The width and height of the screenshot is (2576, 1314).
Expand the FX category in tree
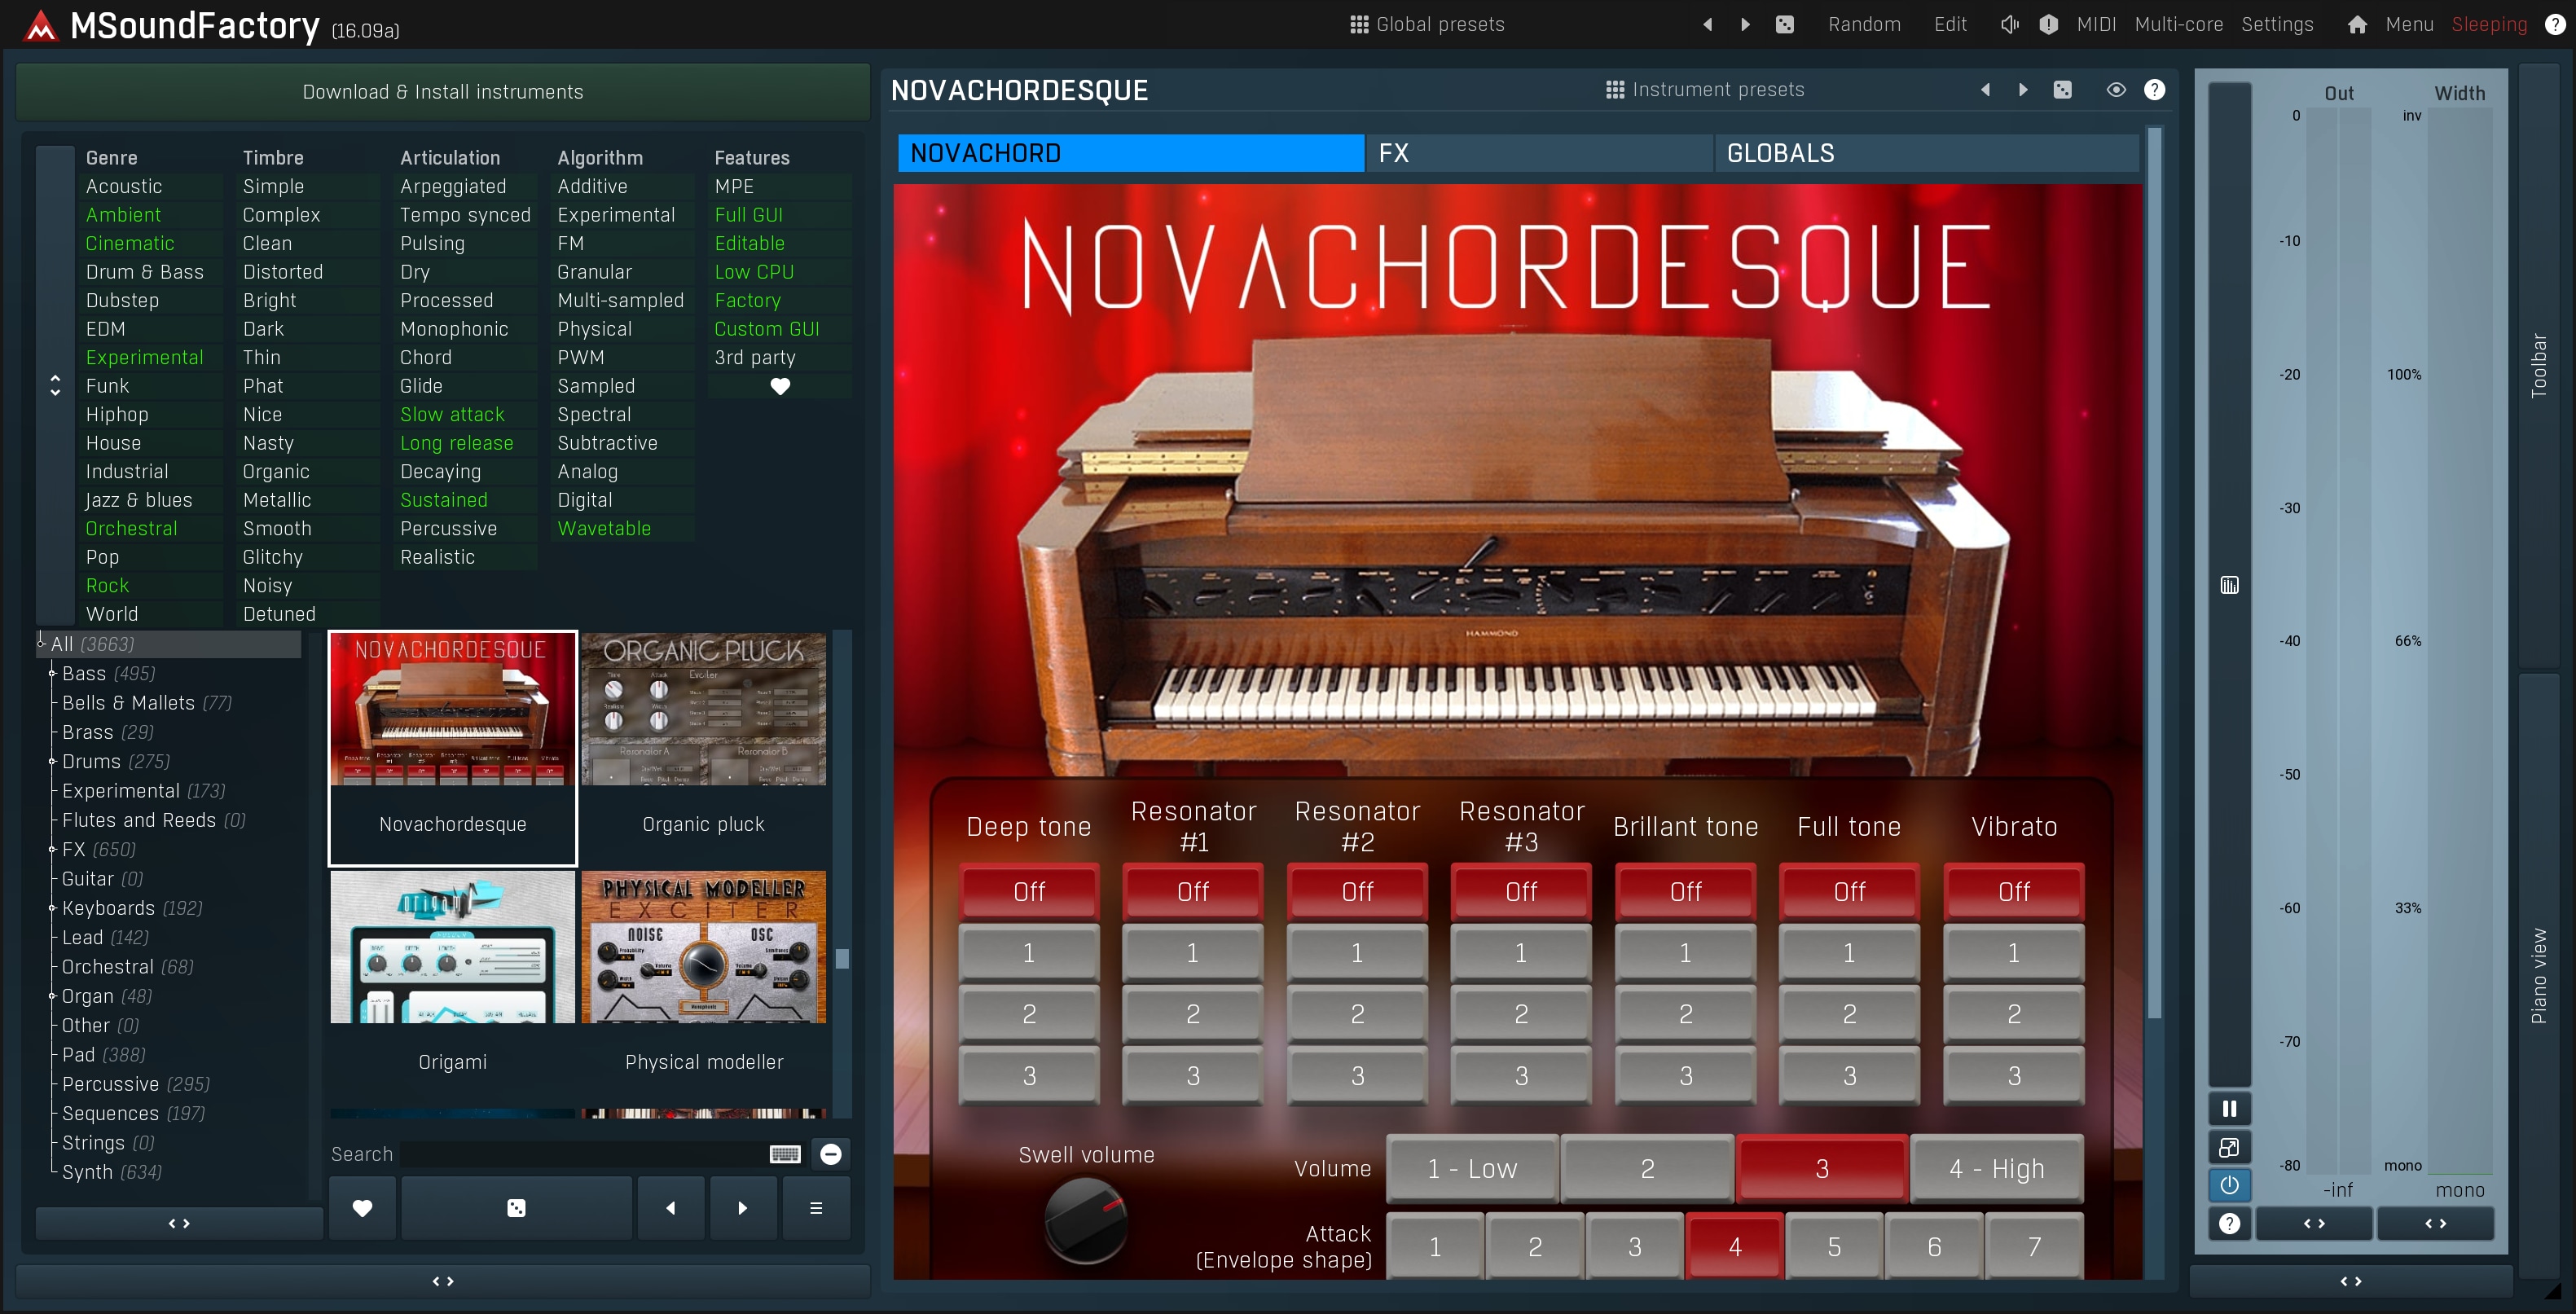click(52, 850)
